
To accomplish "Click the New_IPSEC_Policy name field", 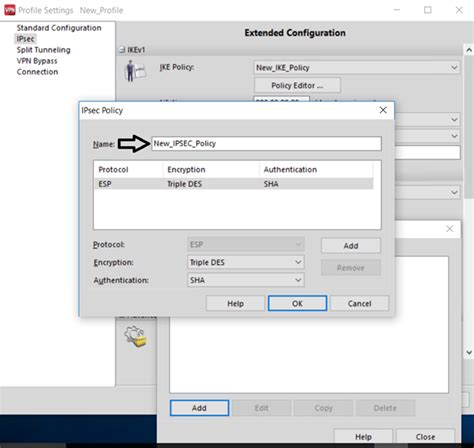I will pyautogui.click(x=266, y=144).
